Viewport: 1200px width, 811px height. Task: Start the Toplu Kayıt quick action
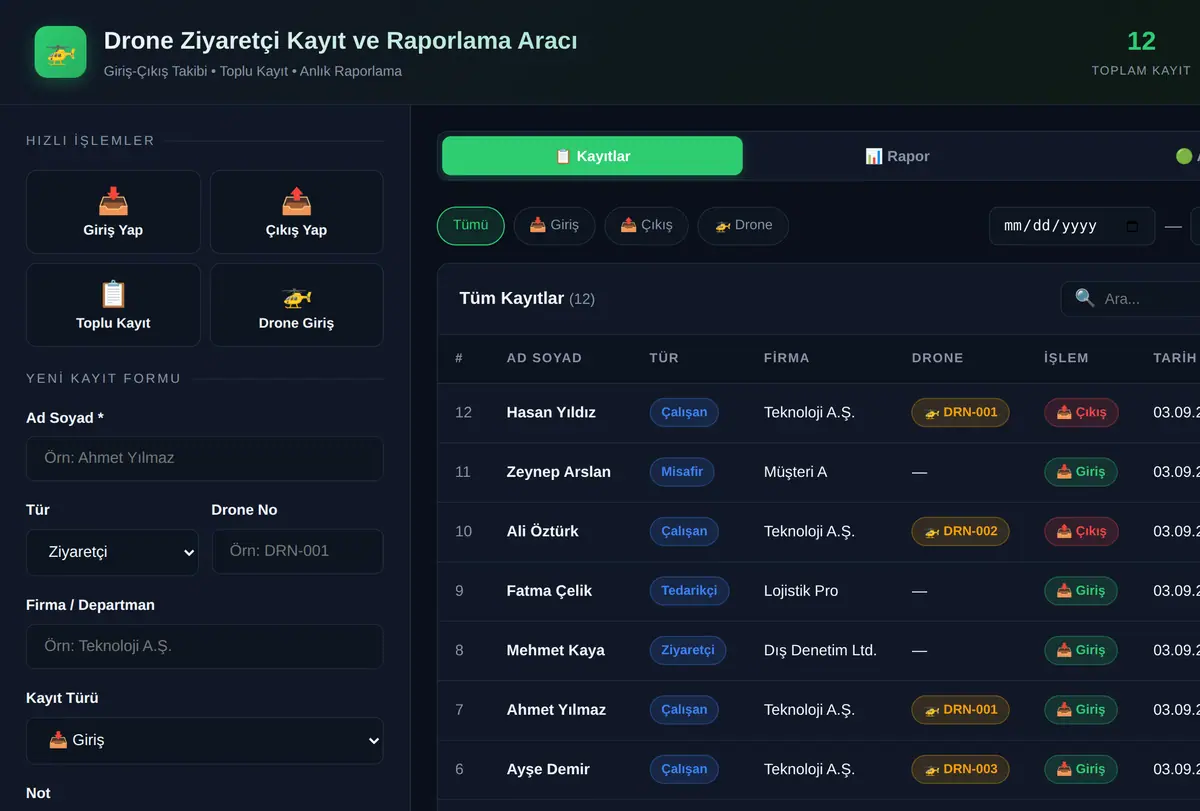pos(113,305)
